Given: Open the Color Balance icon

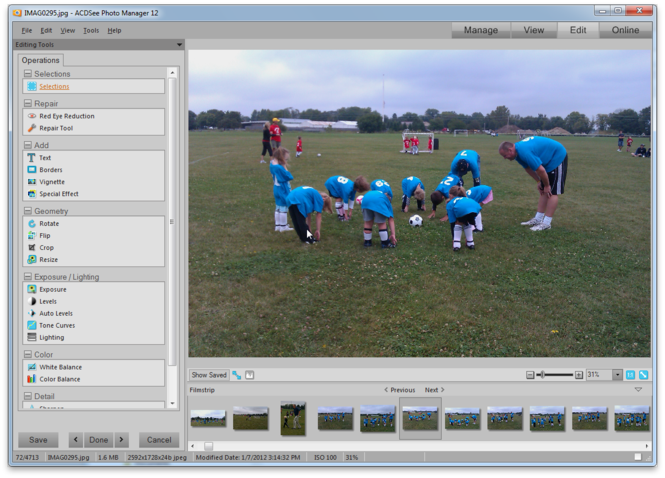Looking at the screenshot, I should (32, 379).
